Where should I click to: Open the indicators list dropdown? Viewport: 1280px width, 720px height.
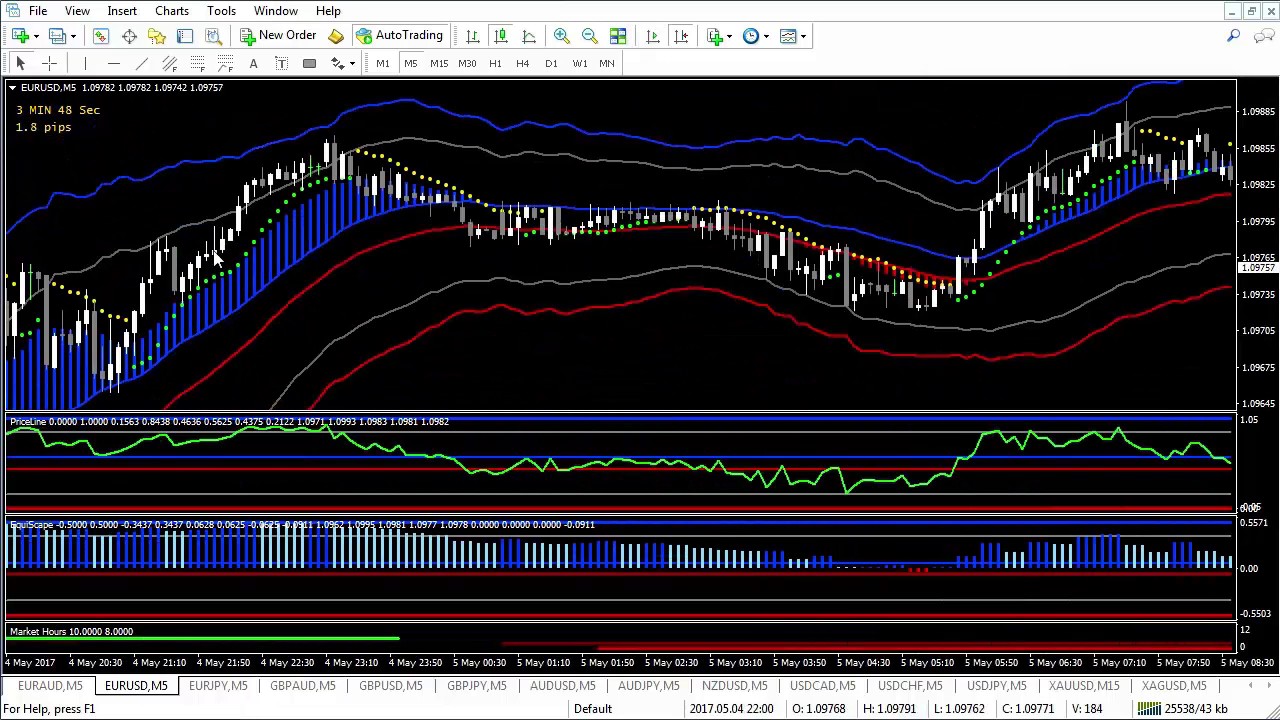coord(732,37)
